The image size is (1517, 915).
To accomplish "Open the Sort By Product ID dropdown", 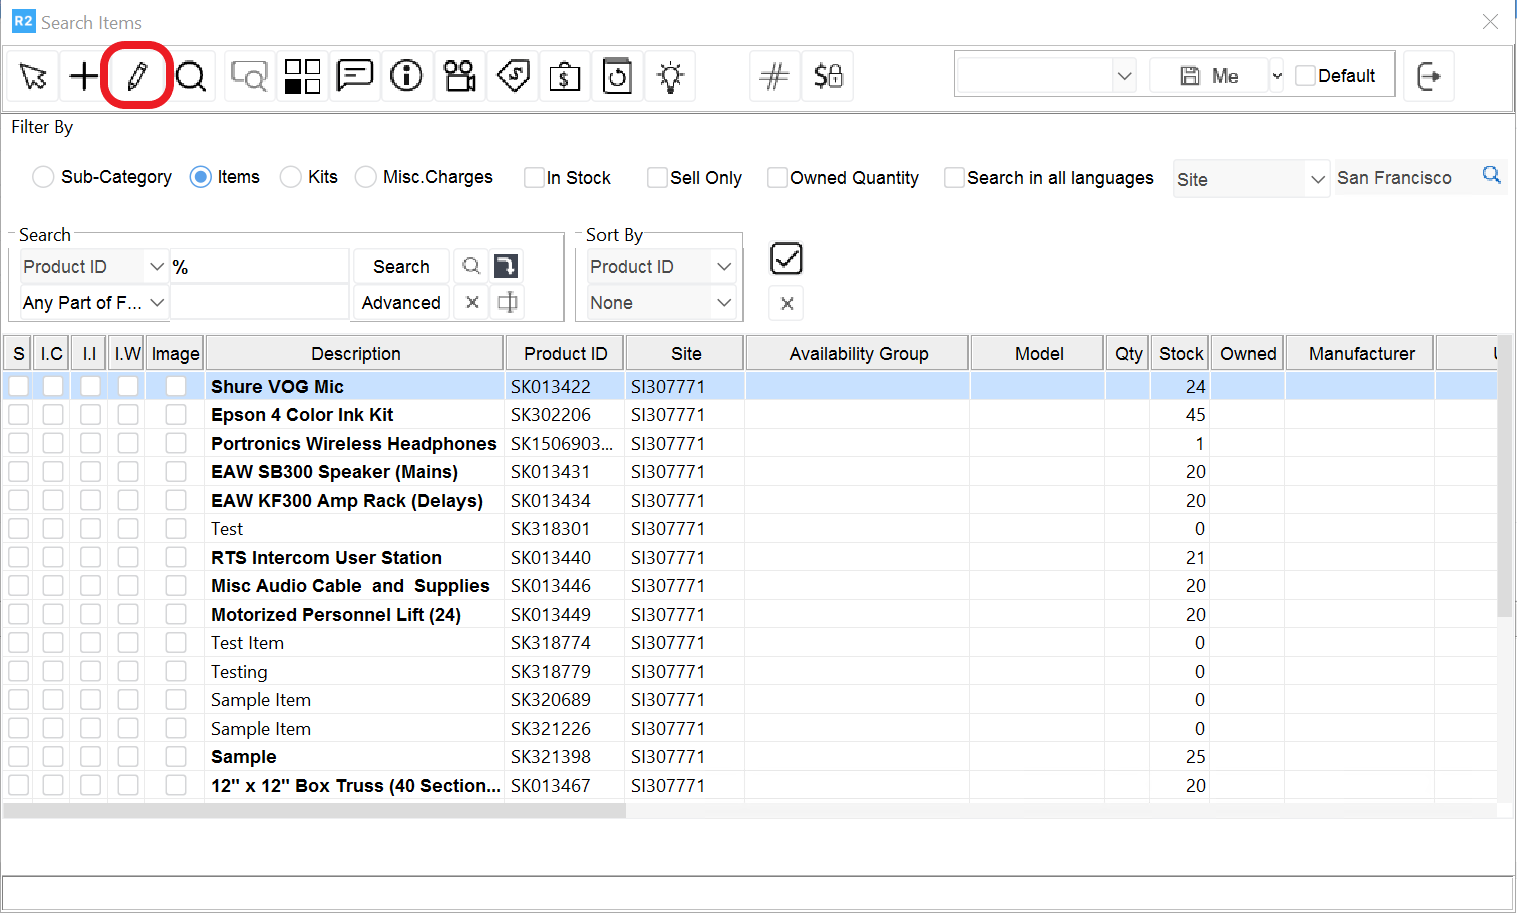I will [724, 267].
